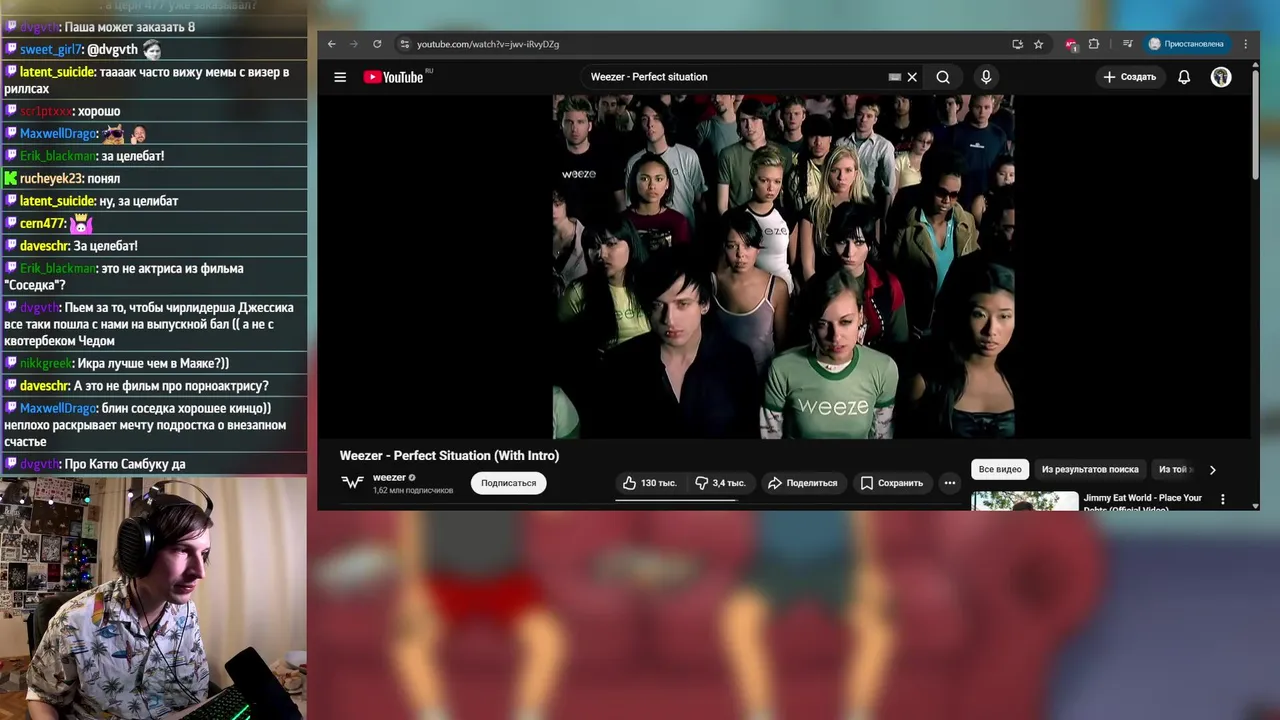Select the cut-off 'Из той' chip
The width and height of the screenshot is (1280, 720).
pos(1174,469)
